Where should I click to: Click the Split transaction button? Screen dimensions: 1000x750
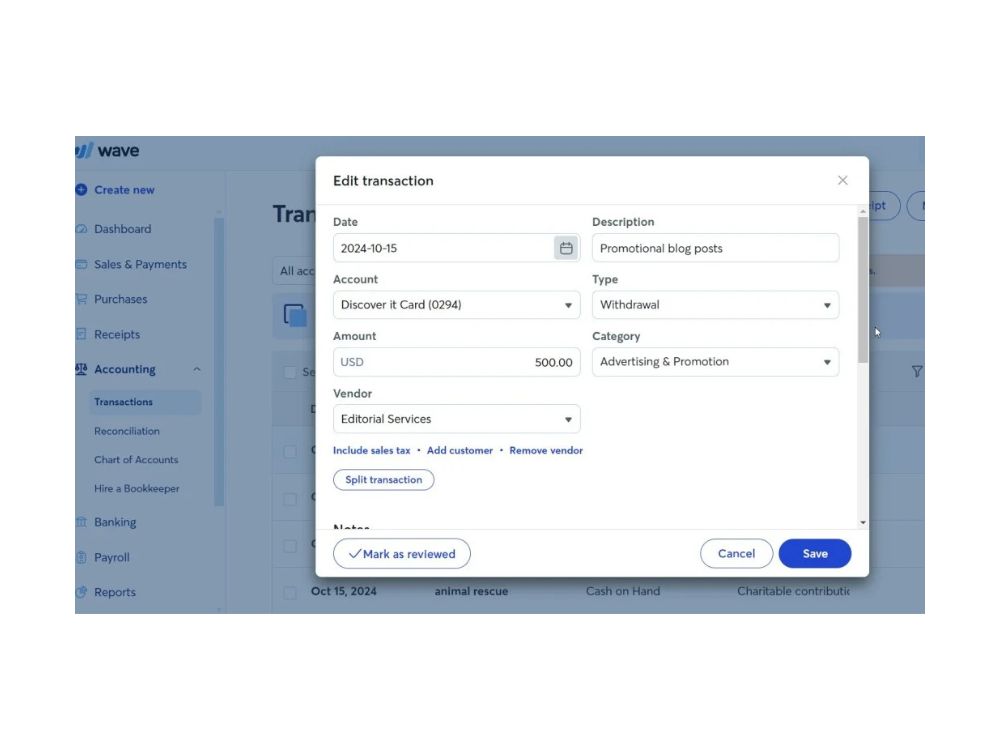point(383,480)
